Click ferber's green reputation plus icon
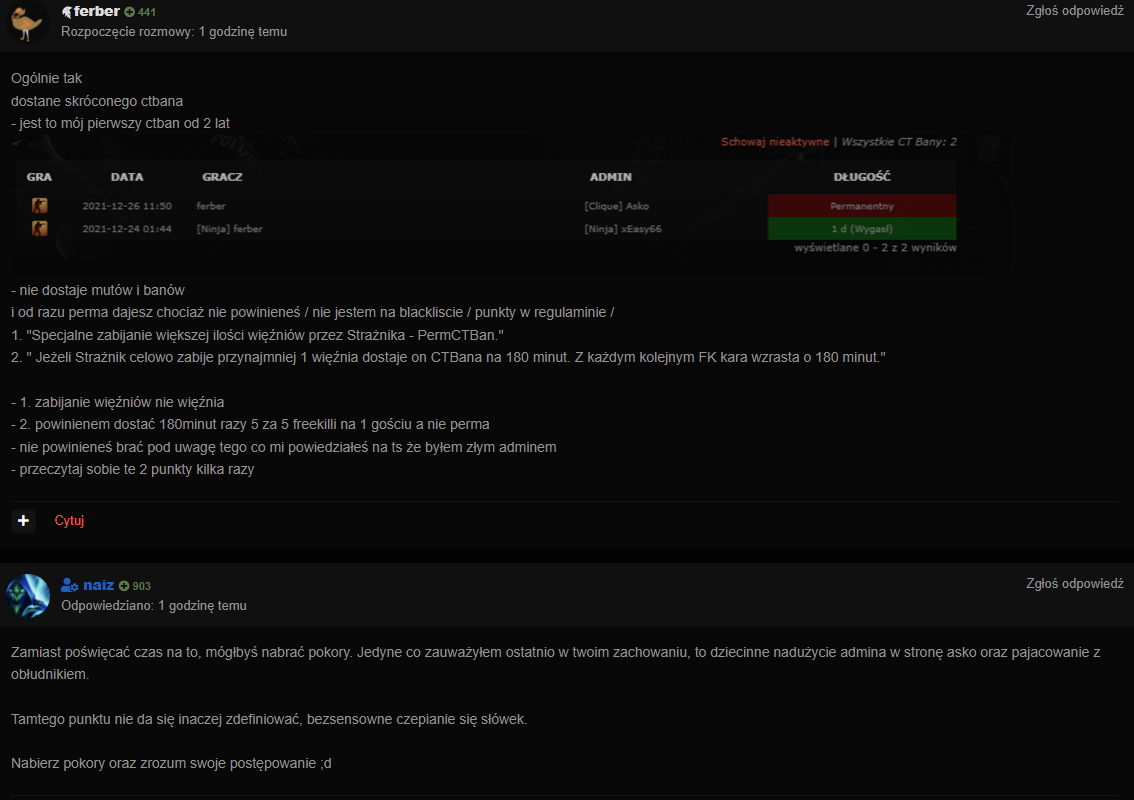This screenshot has height=800, width=1134. 129,12
